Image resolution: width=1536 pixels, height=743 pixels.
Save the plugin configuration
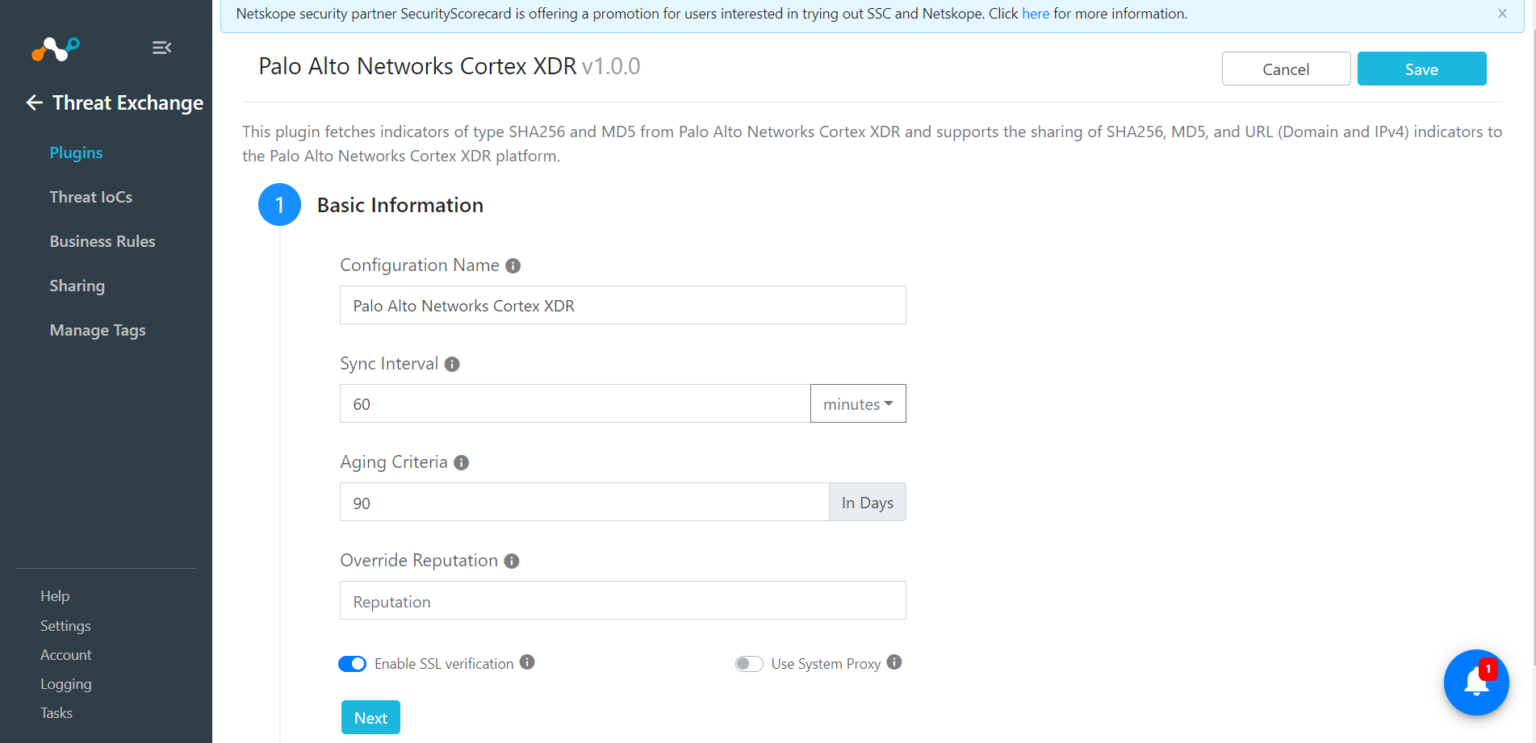1421,68
